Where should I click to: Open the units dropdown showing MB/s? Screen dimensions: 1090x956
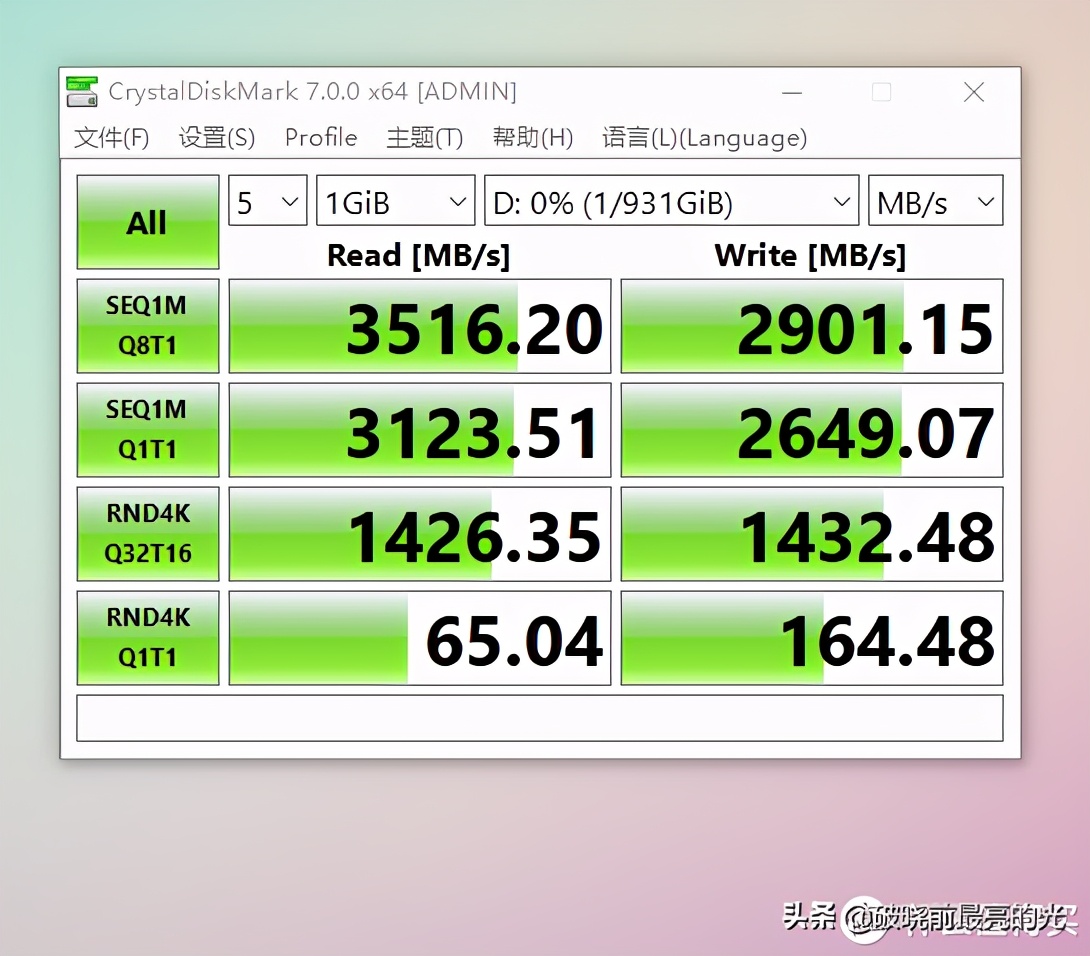click(934, 200)
